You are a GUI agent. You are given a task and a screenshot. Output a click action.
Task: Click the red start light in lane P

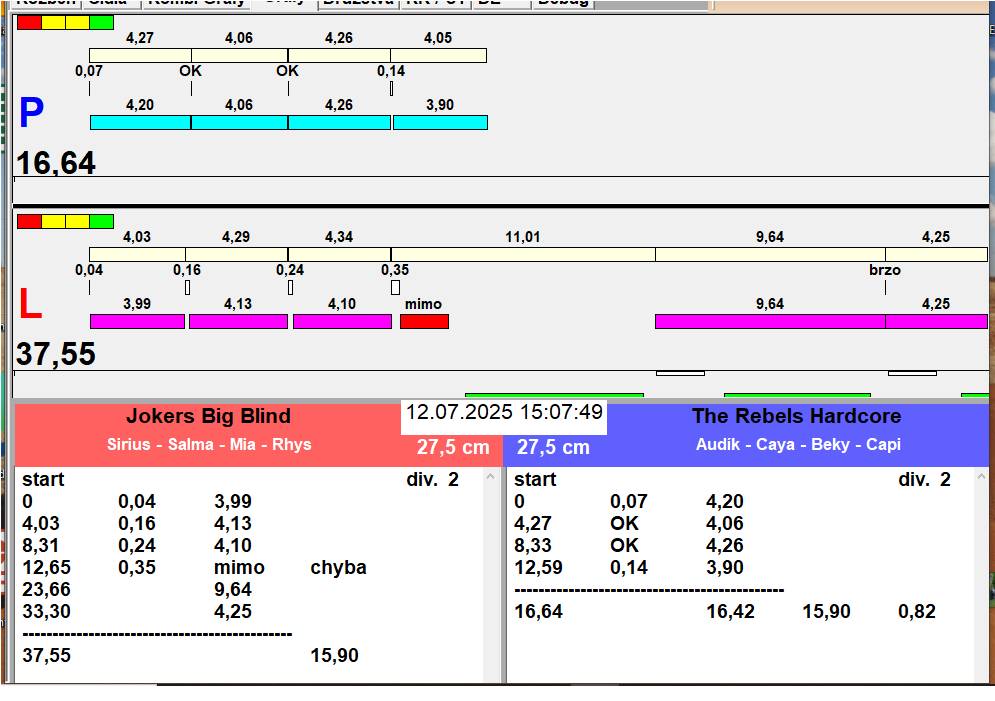[29, 22]
